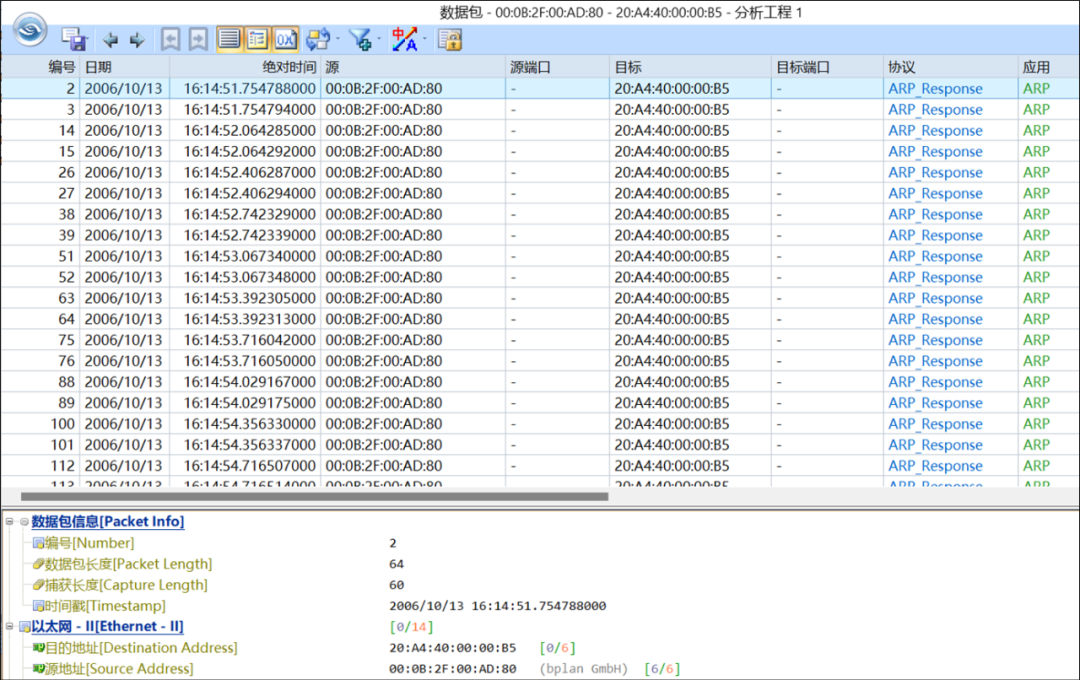Go to previous packet with left arrow
This screenshot has height=680, width=1080.
coord(110,40)
